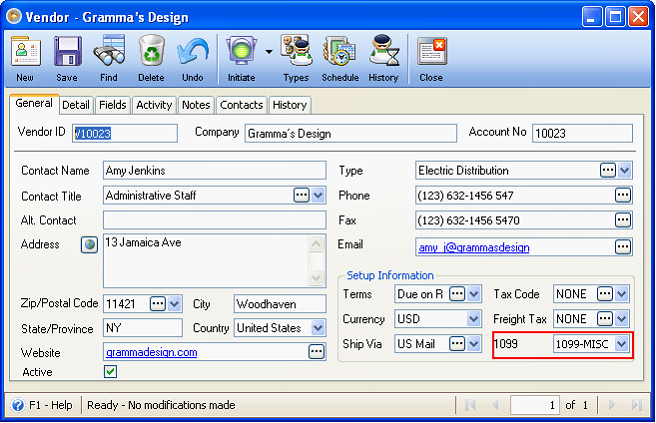The height and width of the screenshot is (423, 656).
Task: Click the F1 Help question mark icon
Action: click(x=18, y=405)
